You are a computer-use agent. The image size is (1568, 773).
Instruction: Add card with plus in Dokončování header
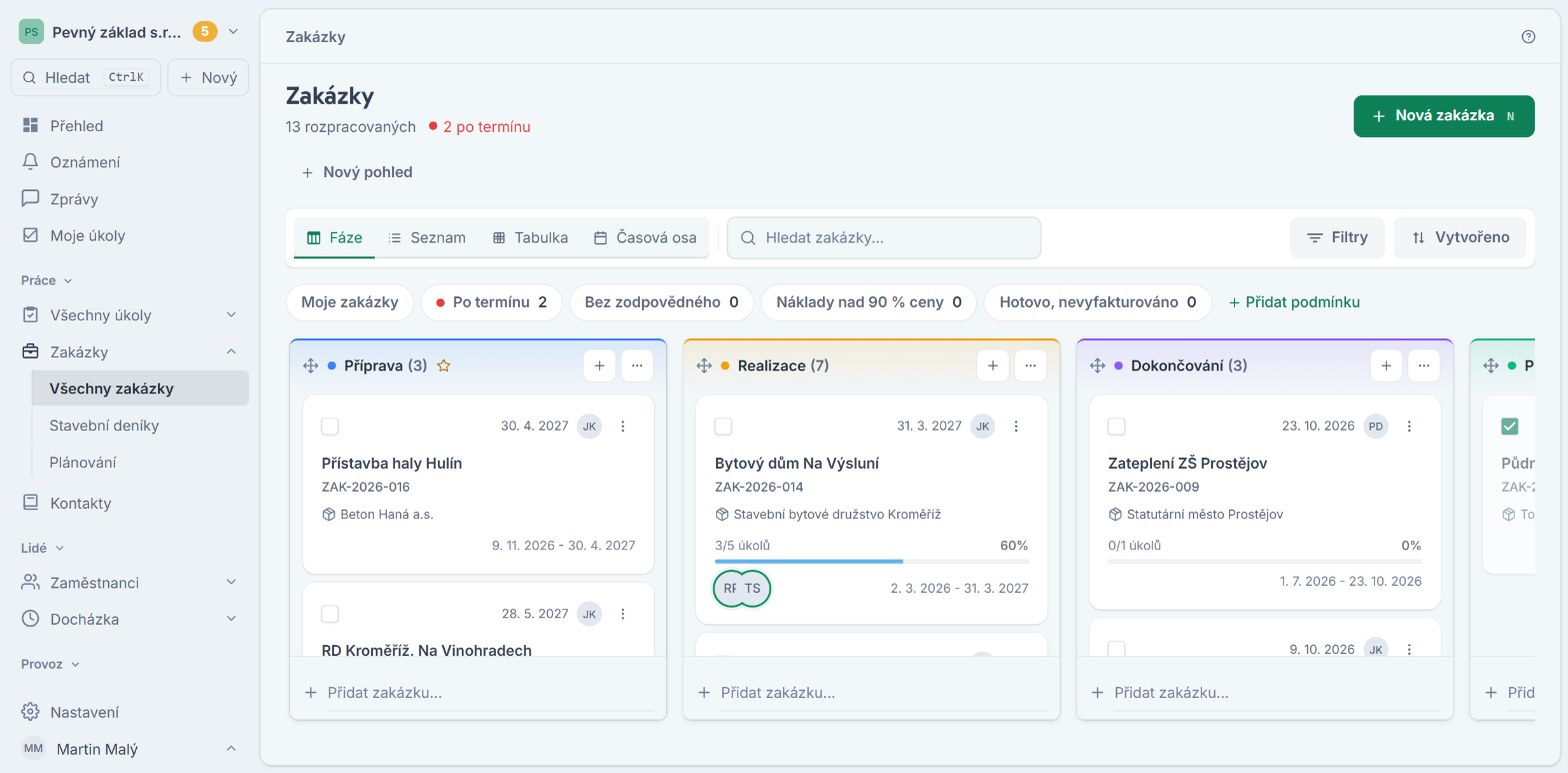[1386, 366]
